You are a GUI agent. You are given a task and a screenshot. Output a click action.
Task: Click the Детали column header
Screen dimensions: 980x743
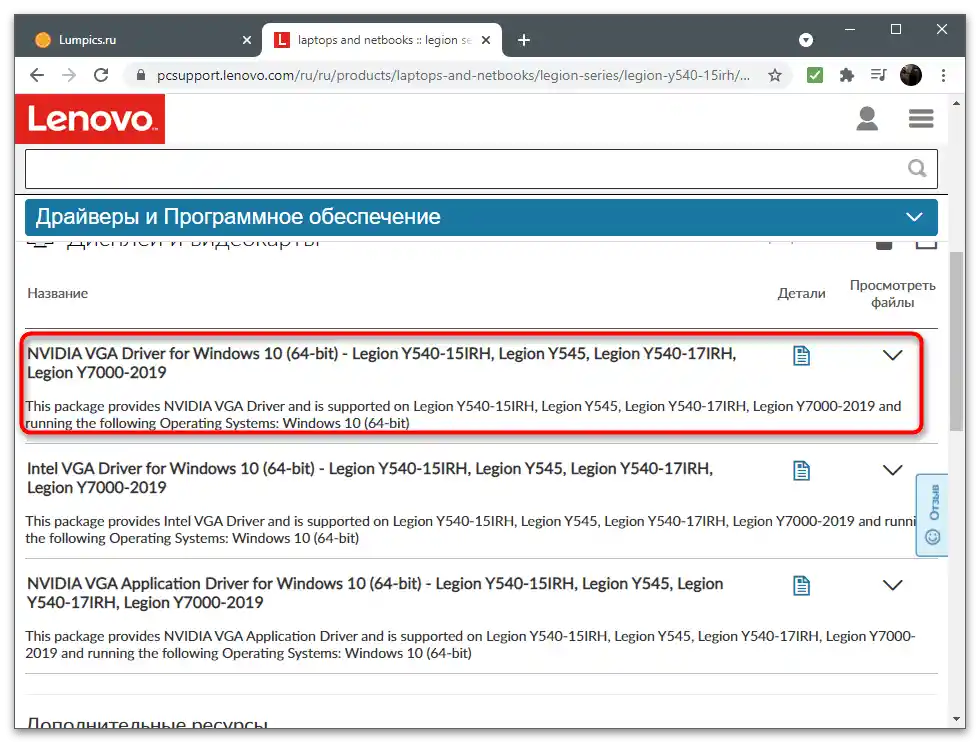point(801,293)
